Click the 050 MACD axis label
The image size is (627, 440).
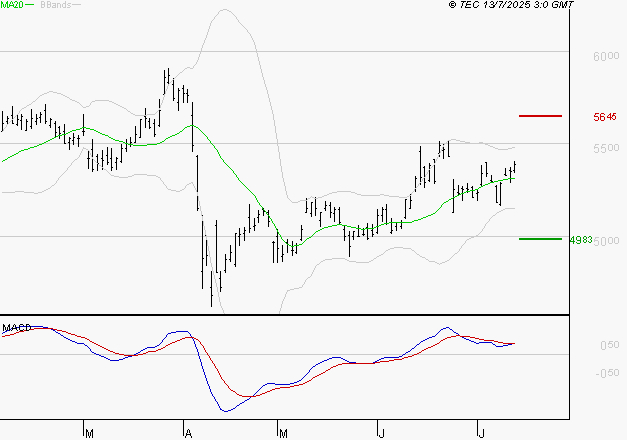pos(607,346)
